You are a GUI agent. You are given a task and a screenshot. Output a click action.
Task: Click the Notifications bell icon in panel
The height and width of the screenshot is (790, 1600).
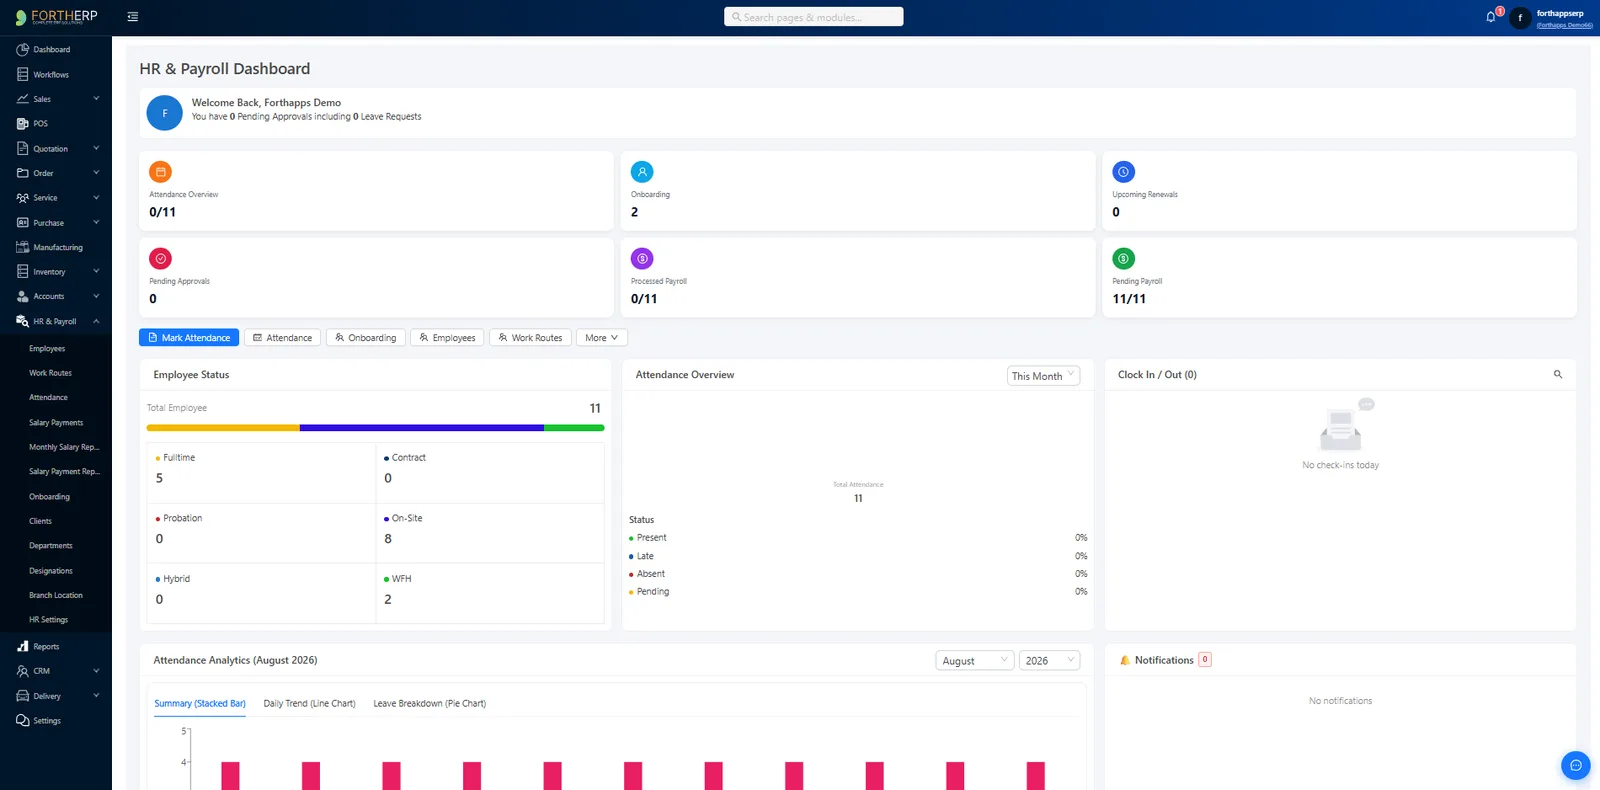tap(1125, 660)
